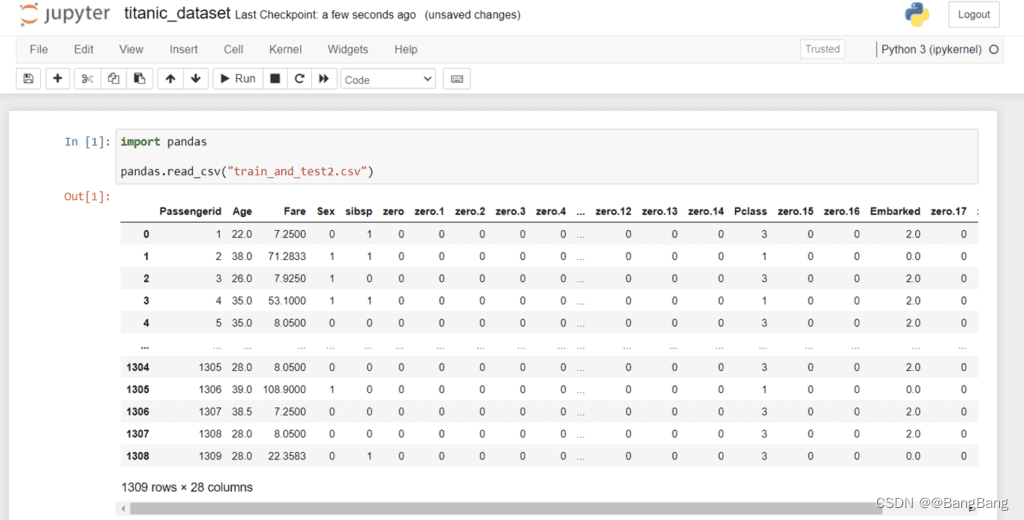Run the selected cell
The image size is (1024, 520).
click(x=238, y=78)
